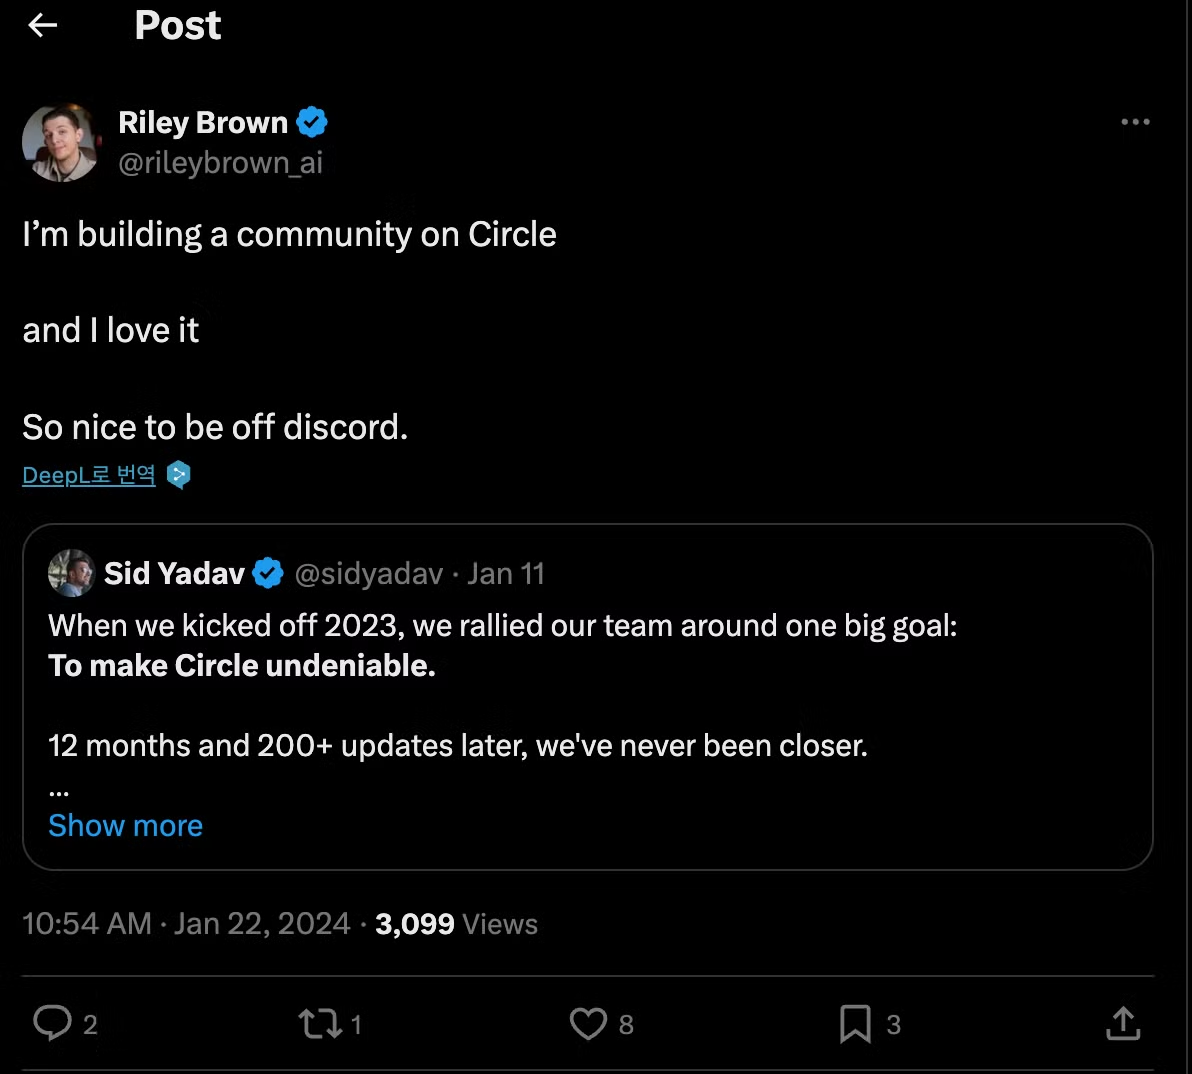This screenshot has width=1192, height=1074.
Task: Open Sid Yadav's small avatar
Action: [x=71, y=573]
